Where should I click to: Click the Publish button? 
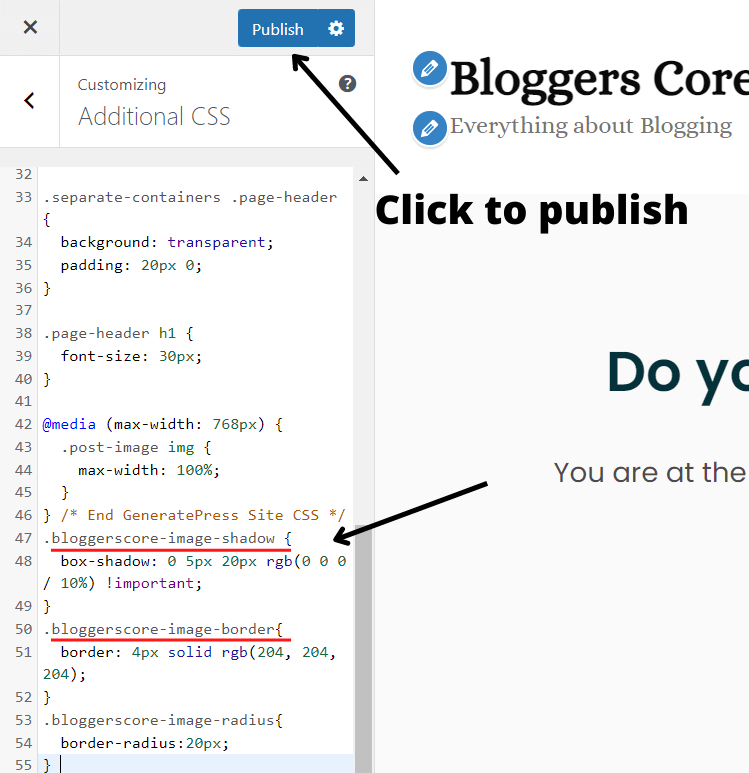pos(278,29)
